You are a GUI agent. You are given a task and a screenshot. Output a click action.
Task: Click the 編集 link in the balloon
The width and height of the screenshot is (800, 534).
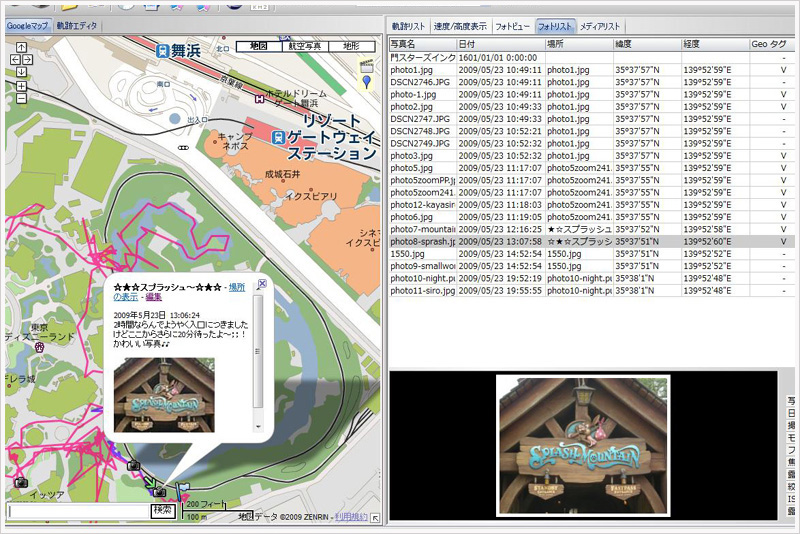tap(154, 297)
